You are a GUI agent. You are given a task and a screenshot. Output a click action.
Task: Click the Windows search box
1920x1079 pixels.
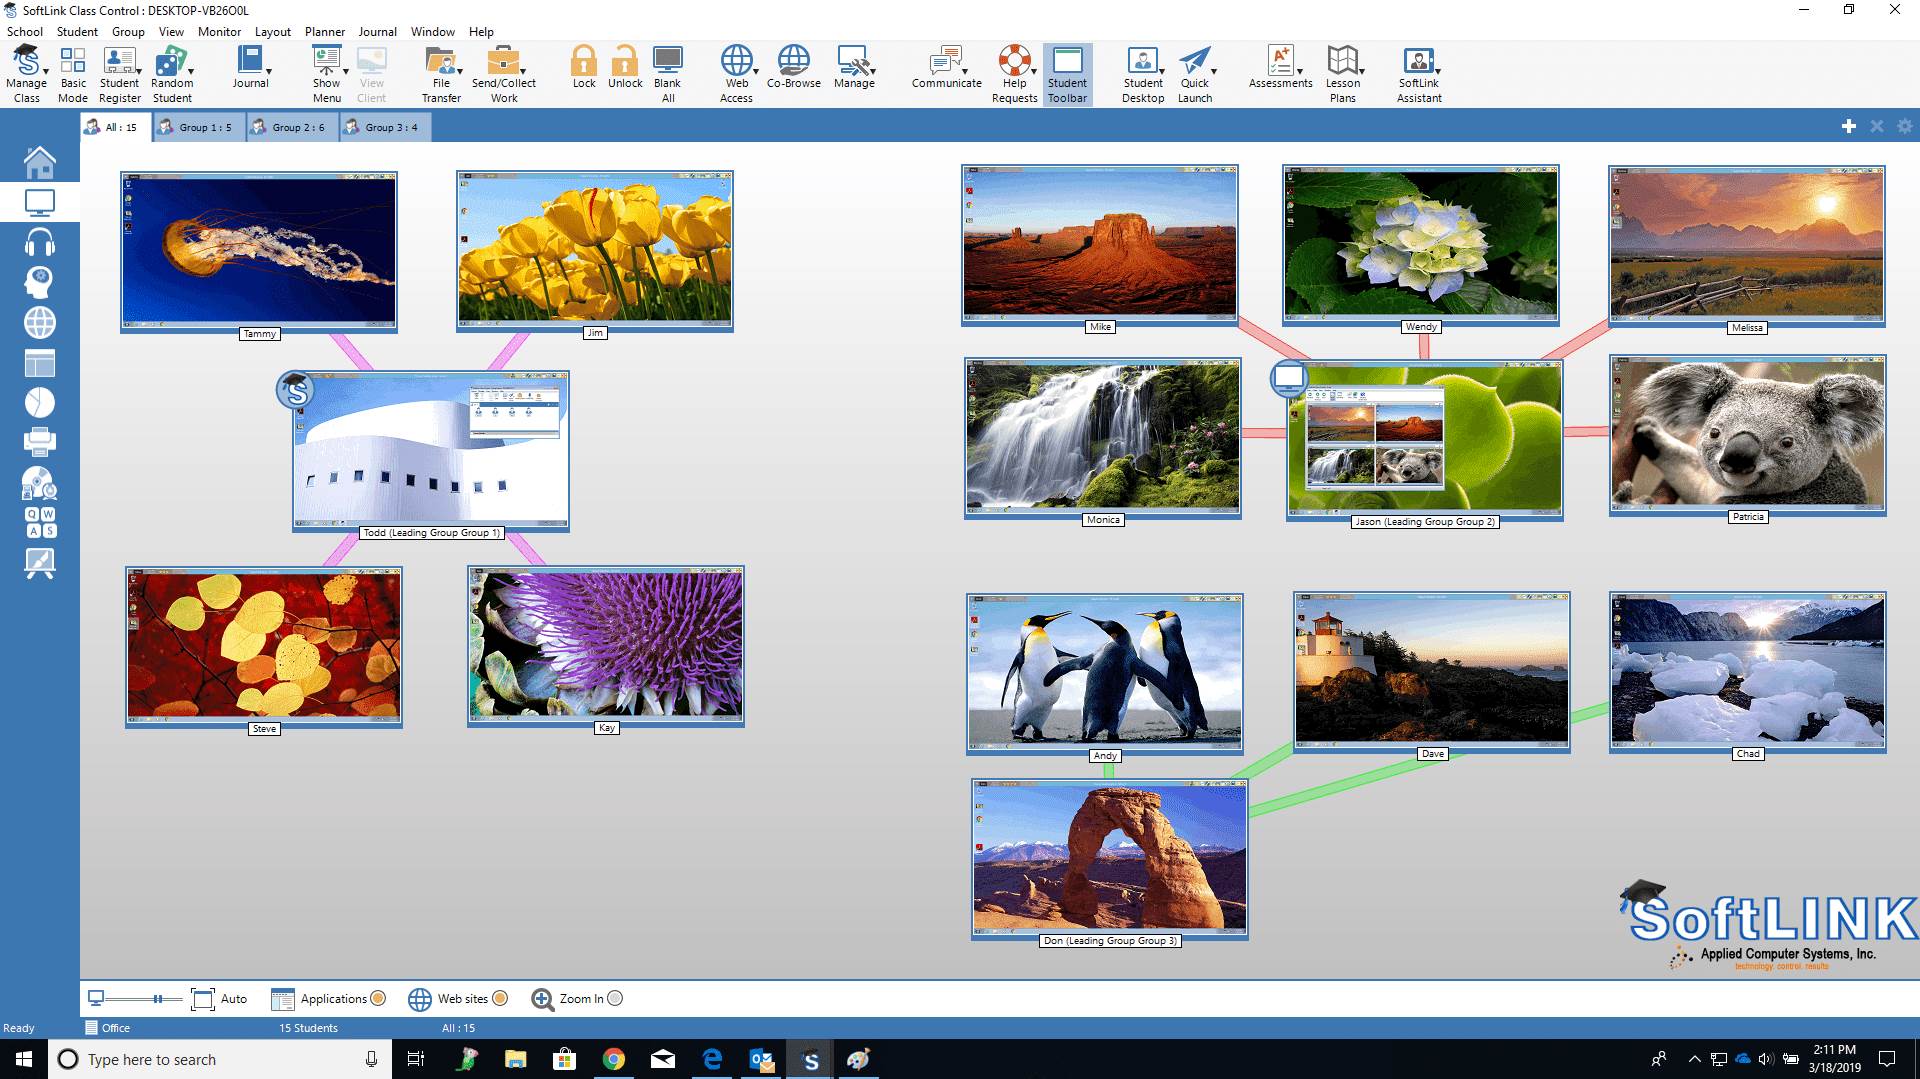tap(220, 1059)
